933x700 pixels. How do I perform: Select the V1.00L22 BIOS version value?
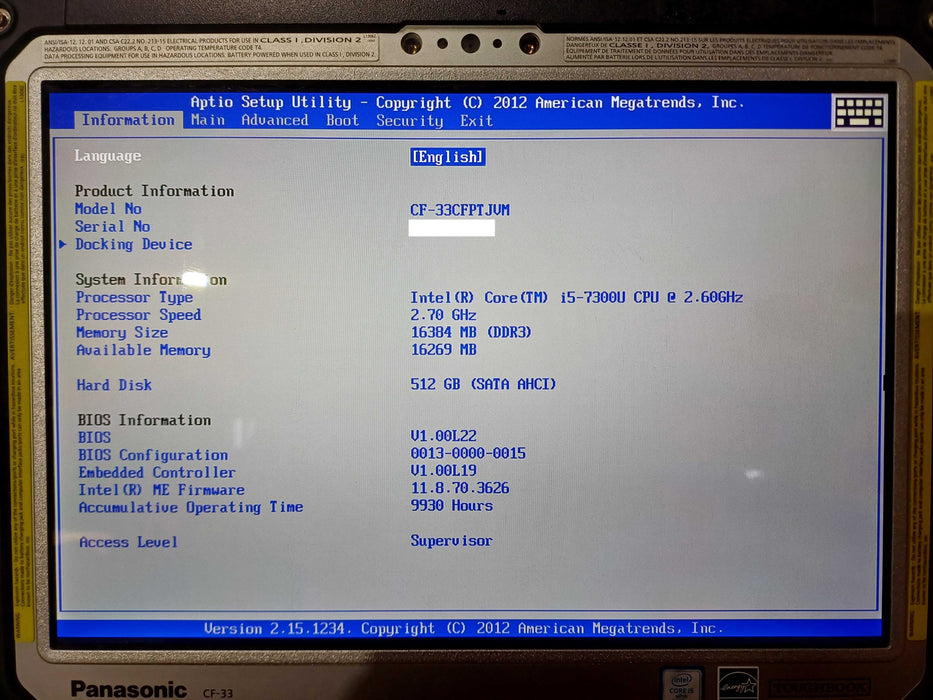click(x=444, y=436)
